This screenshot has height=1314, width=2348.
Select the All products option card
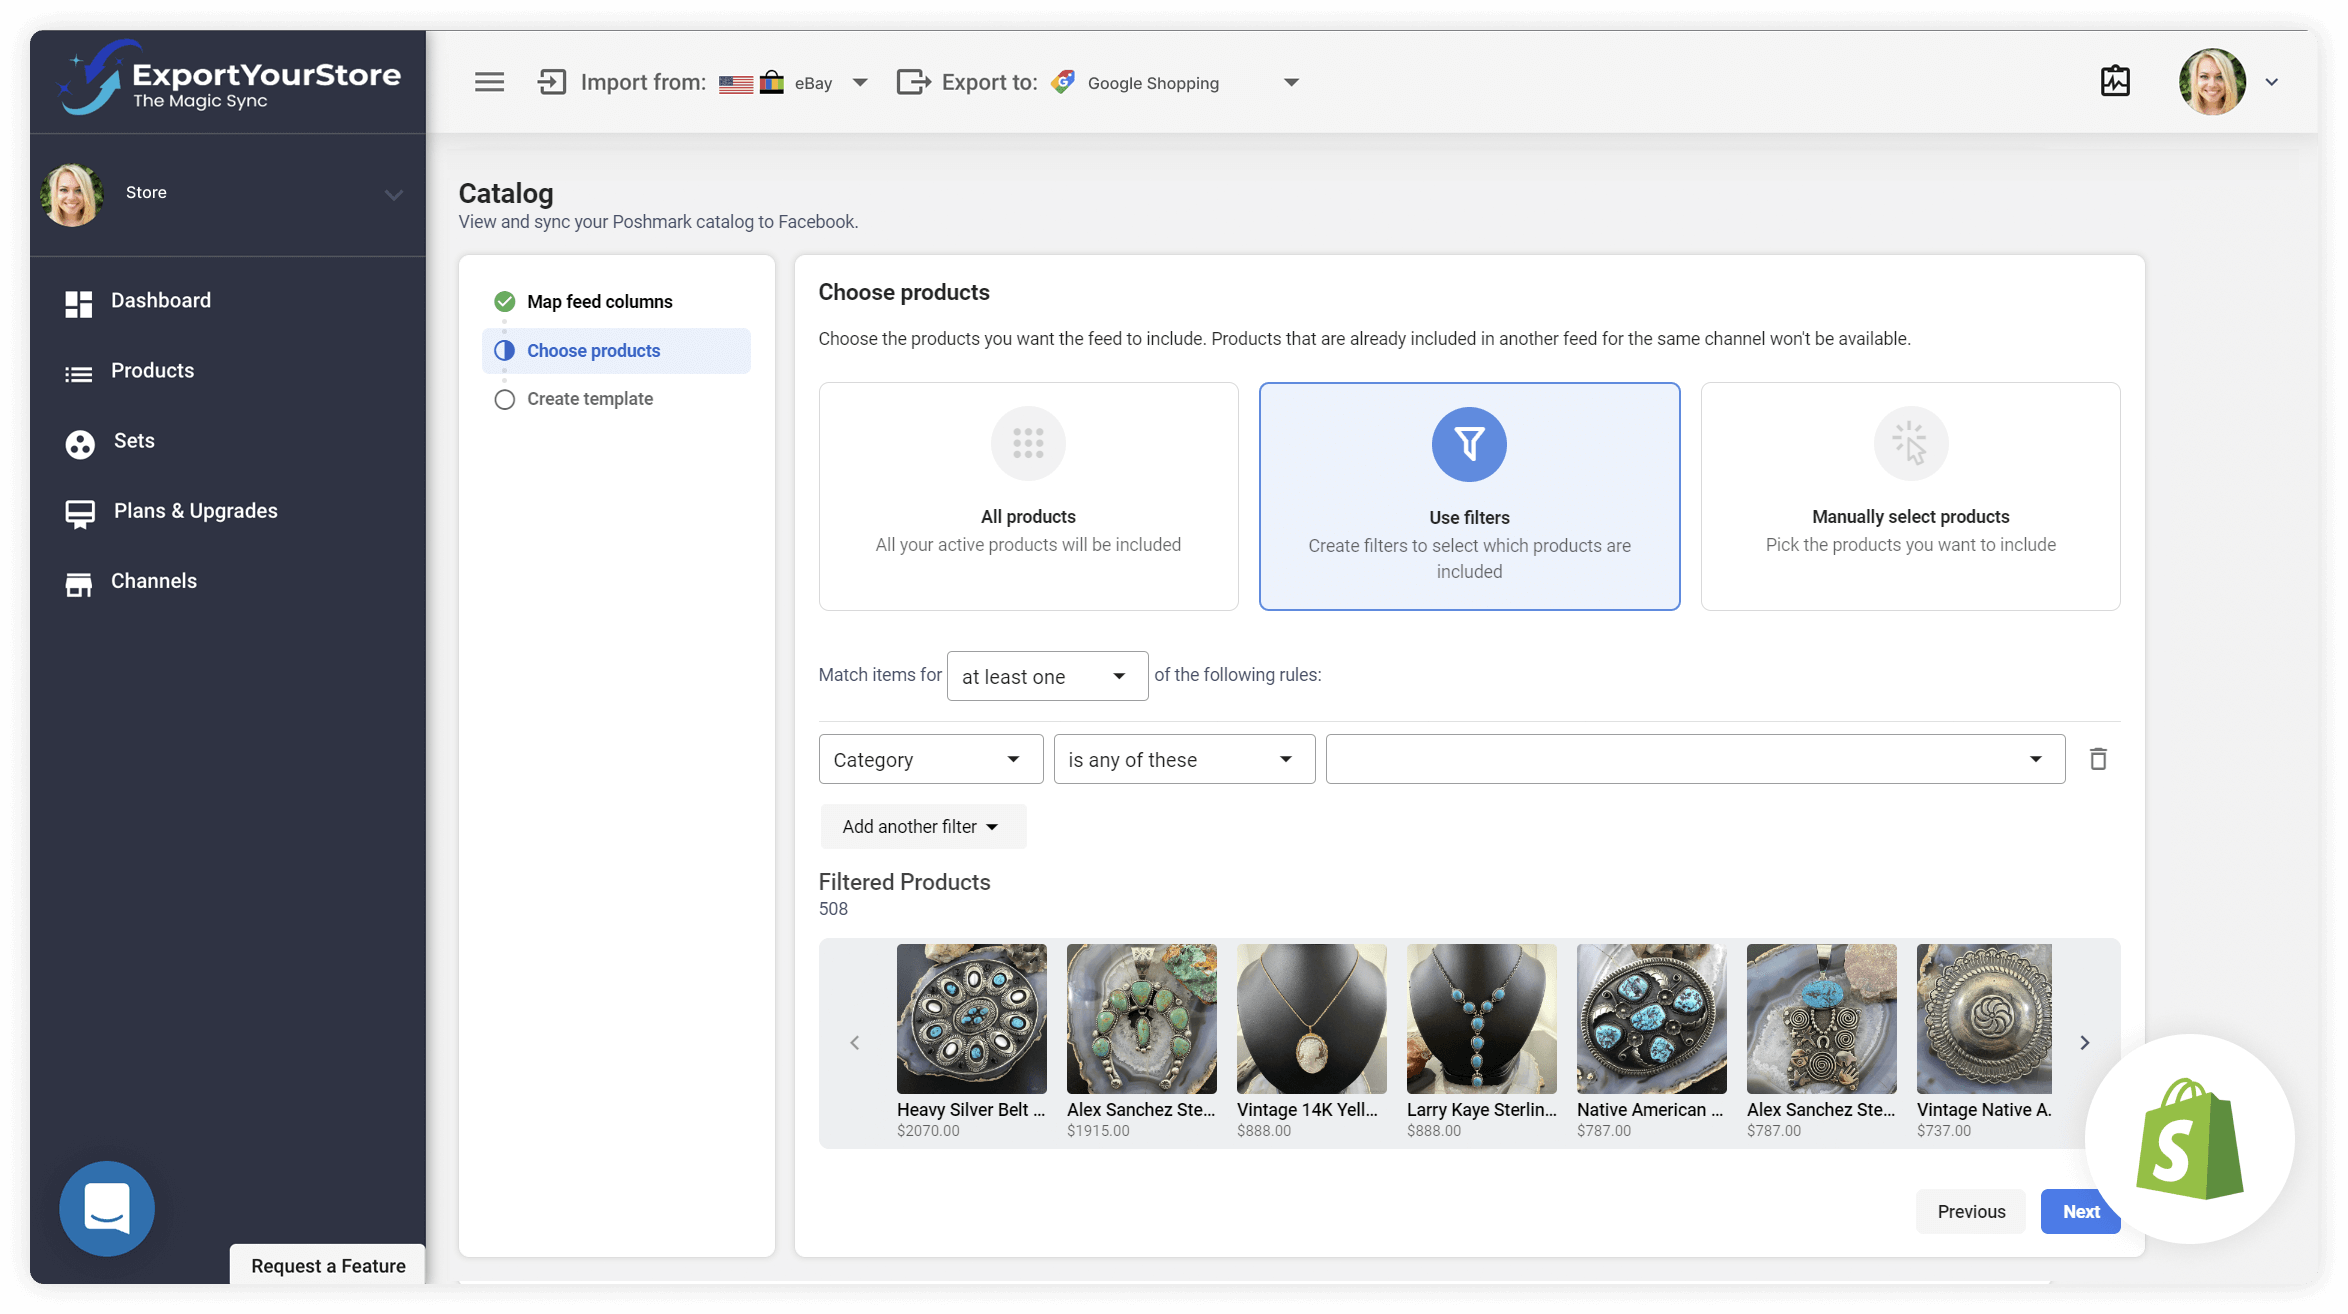(x=1028, y=496)
